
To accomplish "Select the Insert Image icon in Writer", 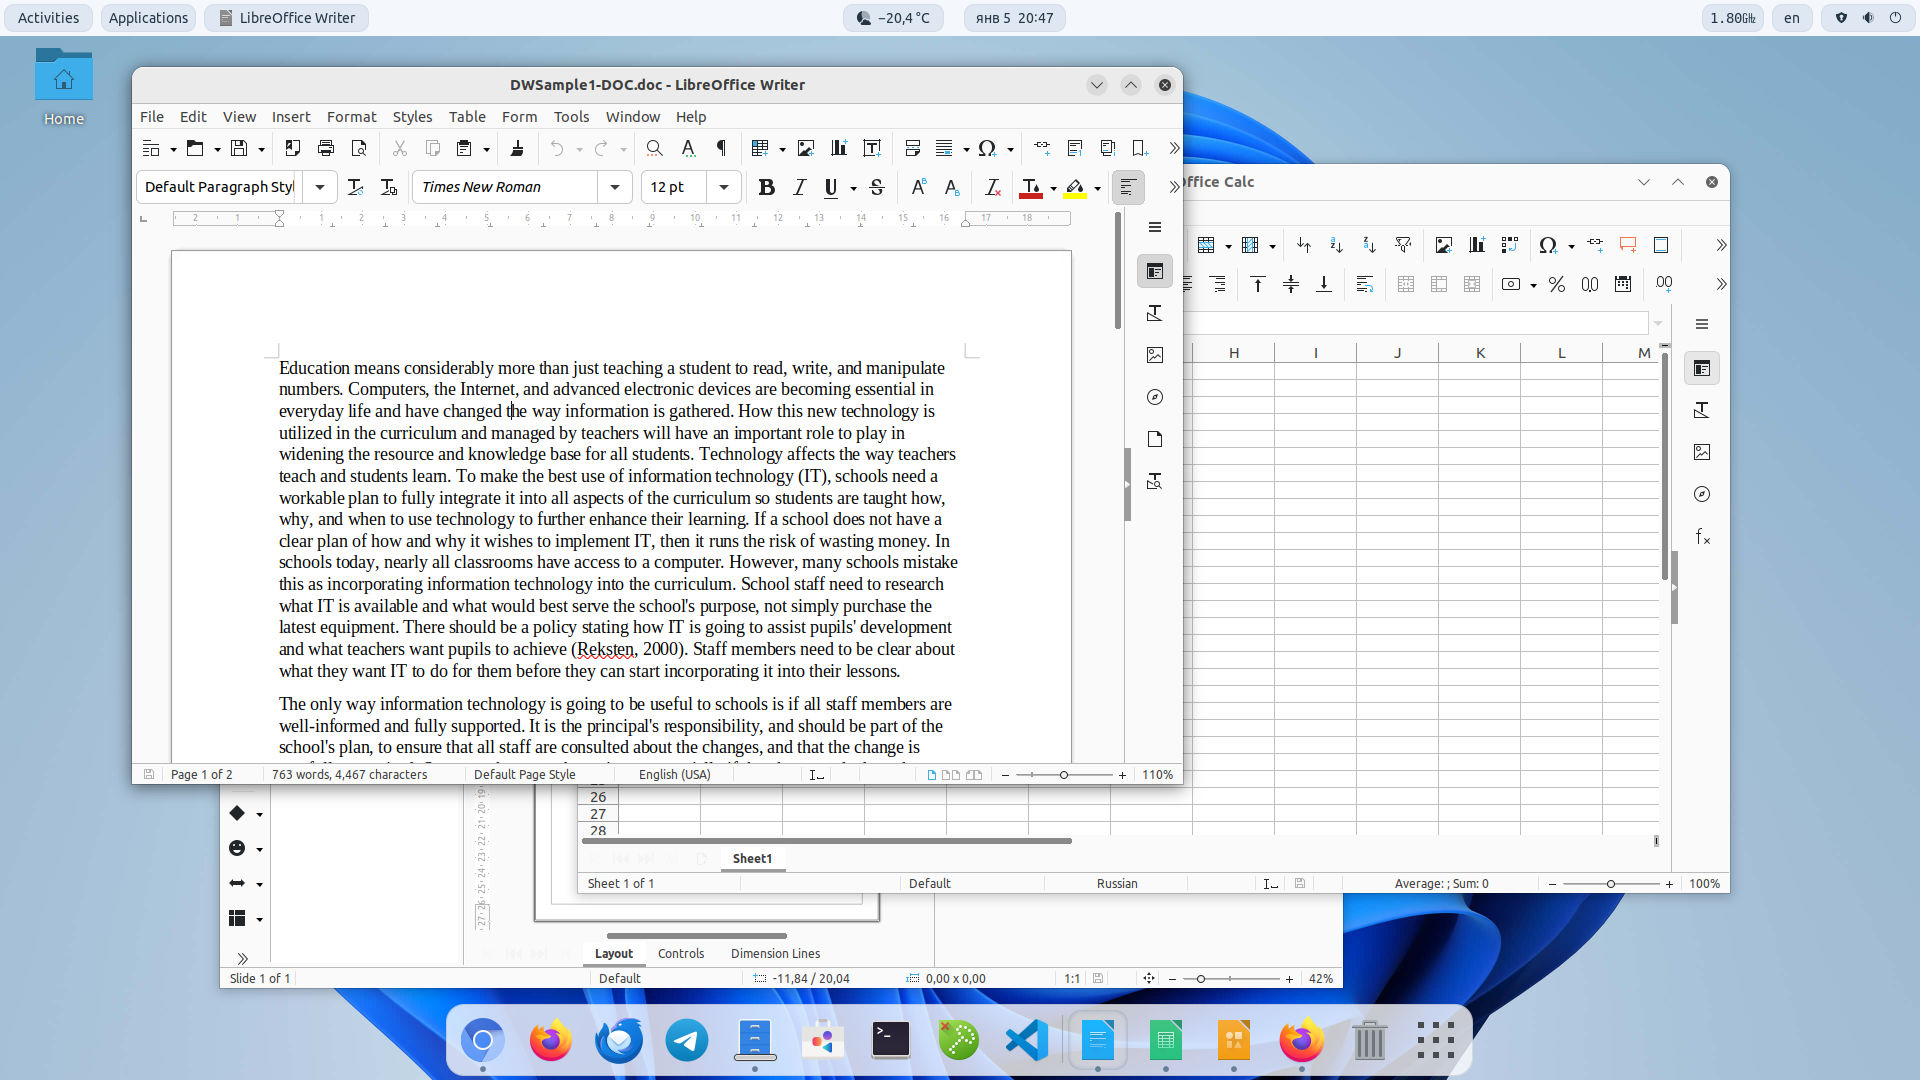I will (806, 148).
